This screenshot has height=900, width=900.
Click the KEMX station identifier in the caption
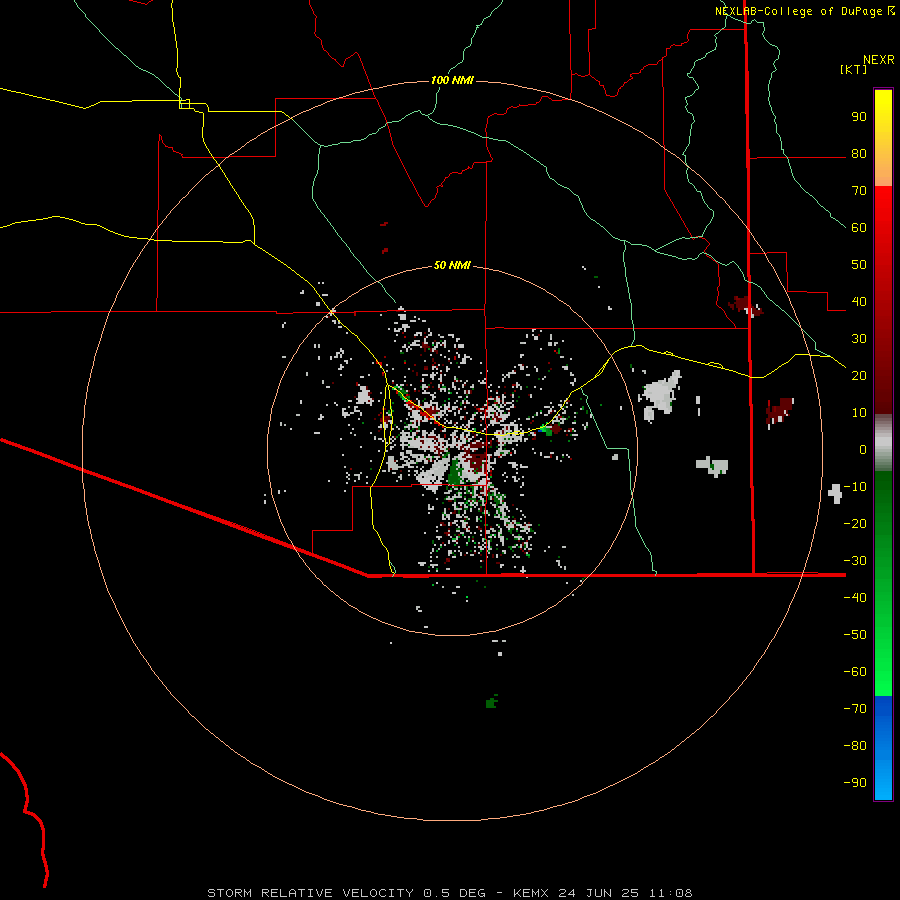point(531,893)
